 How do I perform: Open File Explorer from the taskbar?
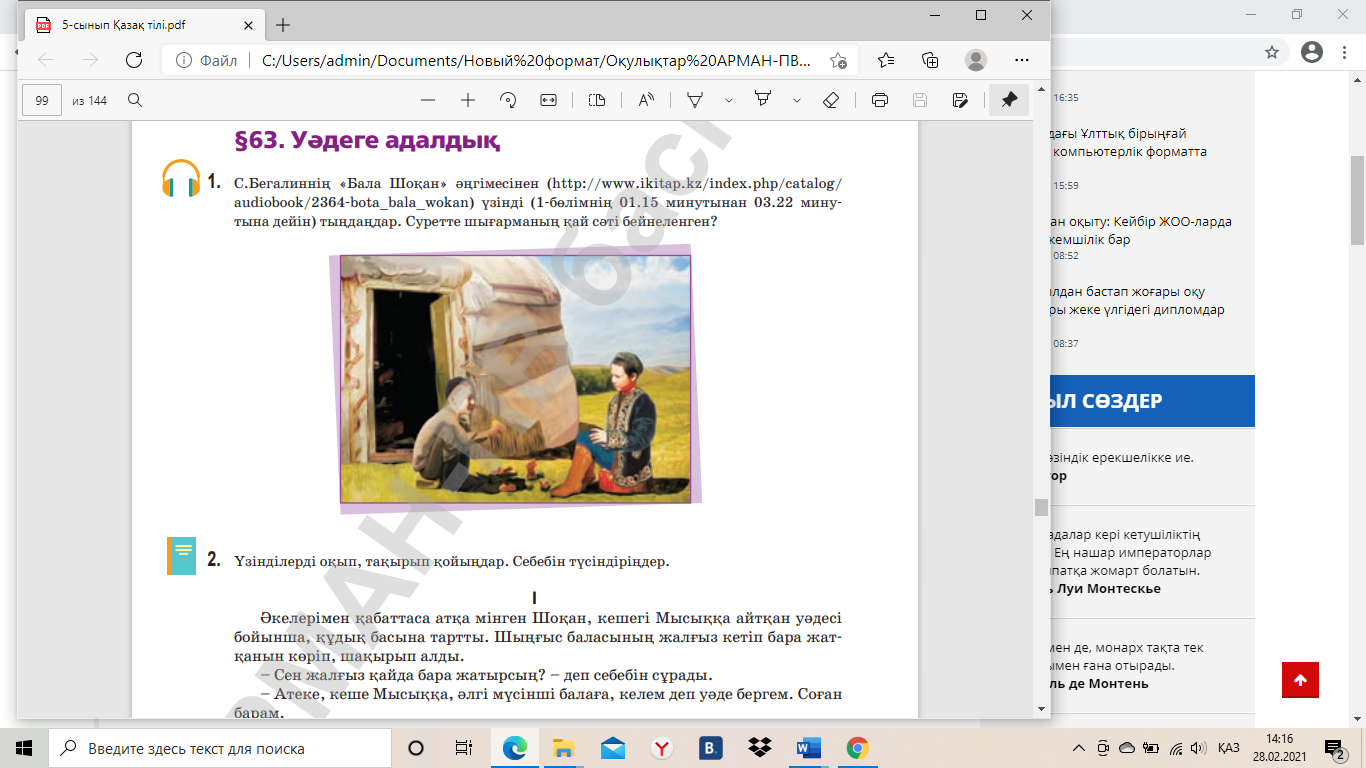tap(563, 748)
